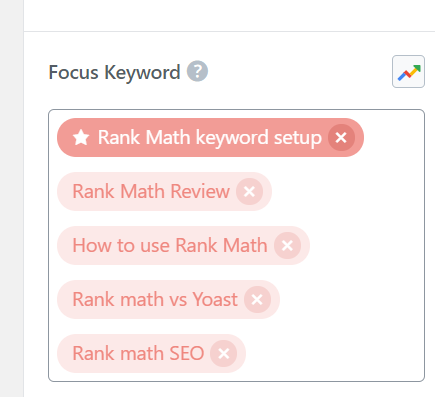Click the gray sidebar strip at left edge
Image resolution: width=435 pixels, height=397 pixels.
click(x=12, y=198)
